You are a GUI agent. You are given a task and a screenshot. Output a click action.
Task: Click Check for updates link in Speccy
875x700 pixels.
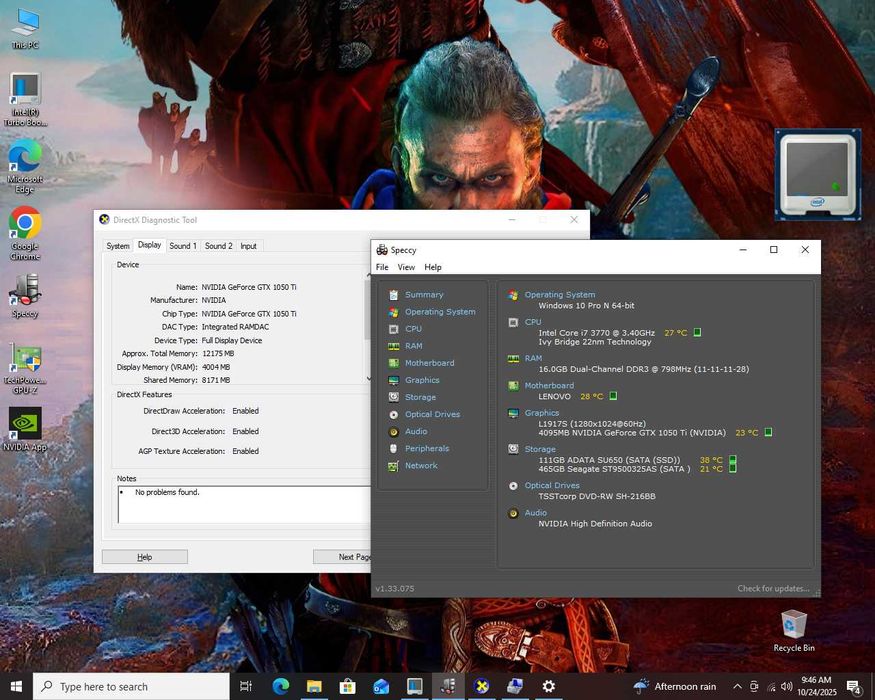tap(773, 588)
